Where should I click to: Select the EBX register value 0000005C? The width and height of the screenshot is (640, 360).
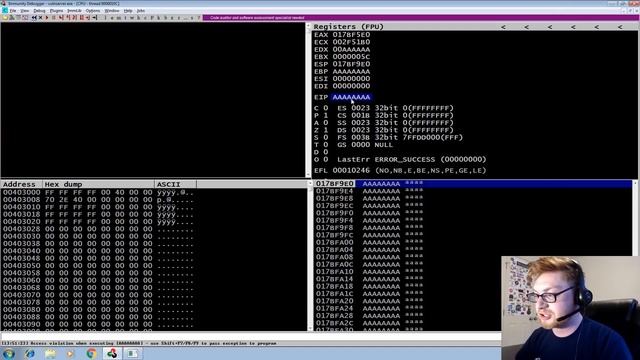tap(351, 57)
